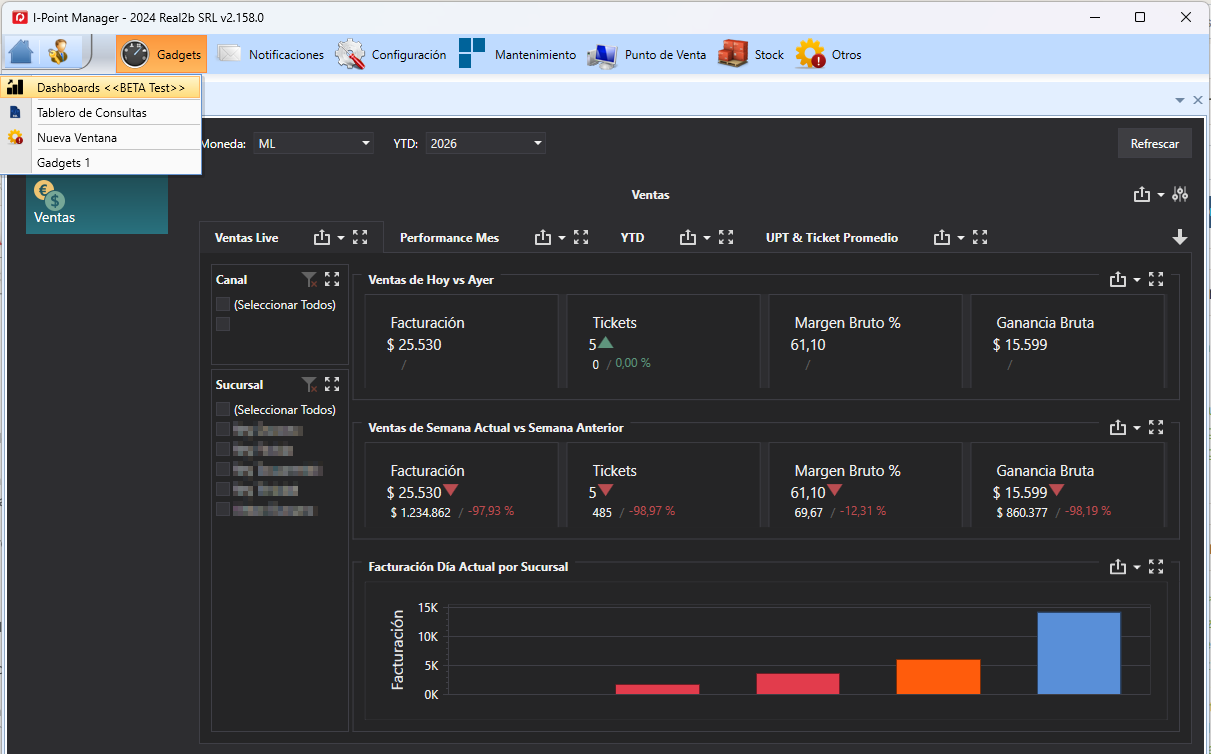Open the tab list arrow near top right
The width and height of the screenshot is (1211, 754).
pyautogui.click(x=1179, y=100)
